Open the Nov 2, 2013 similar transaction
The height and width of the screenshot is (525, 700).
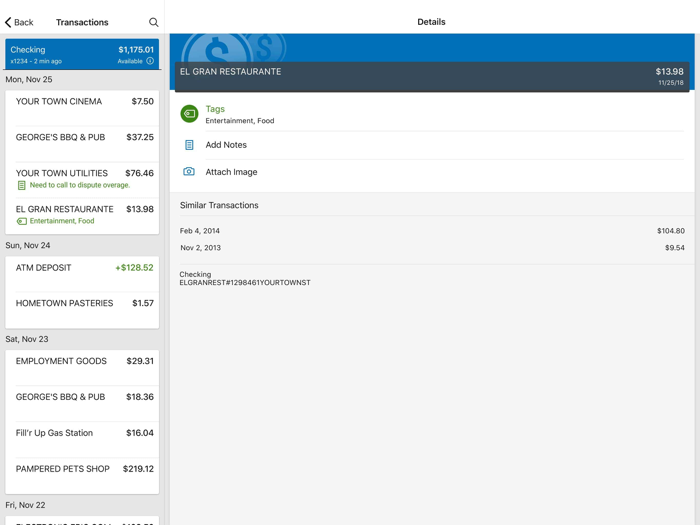coord(432,248)
